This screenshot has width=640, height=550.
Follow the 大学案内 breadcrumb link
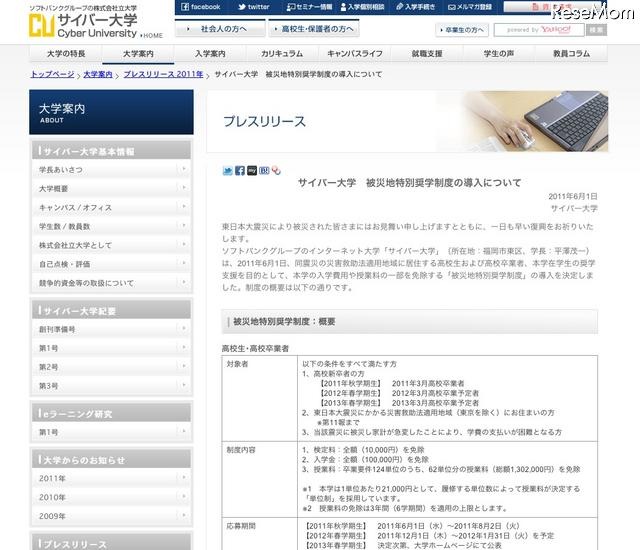coord(98,74)
